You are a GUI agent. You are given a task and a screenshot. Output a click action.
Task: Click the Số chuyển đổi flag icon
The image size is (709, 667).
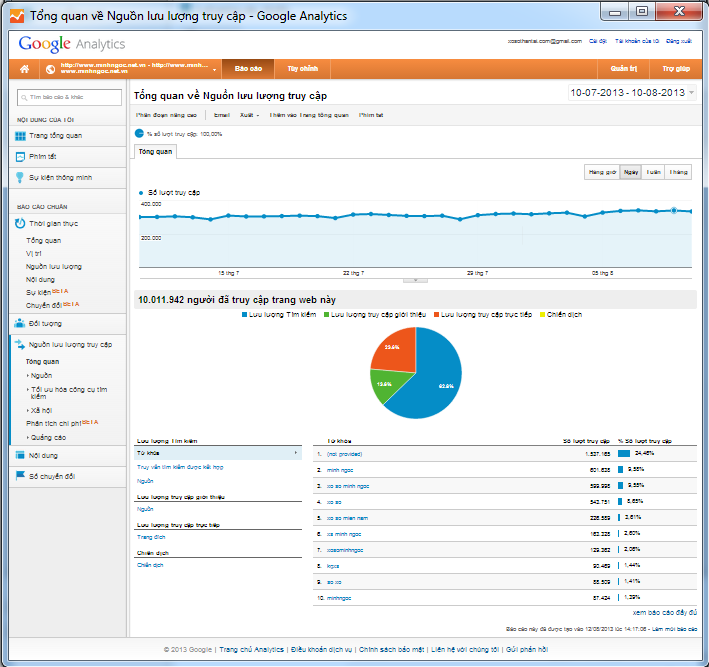pyautogui.click(x=20, y=476)
